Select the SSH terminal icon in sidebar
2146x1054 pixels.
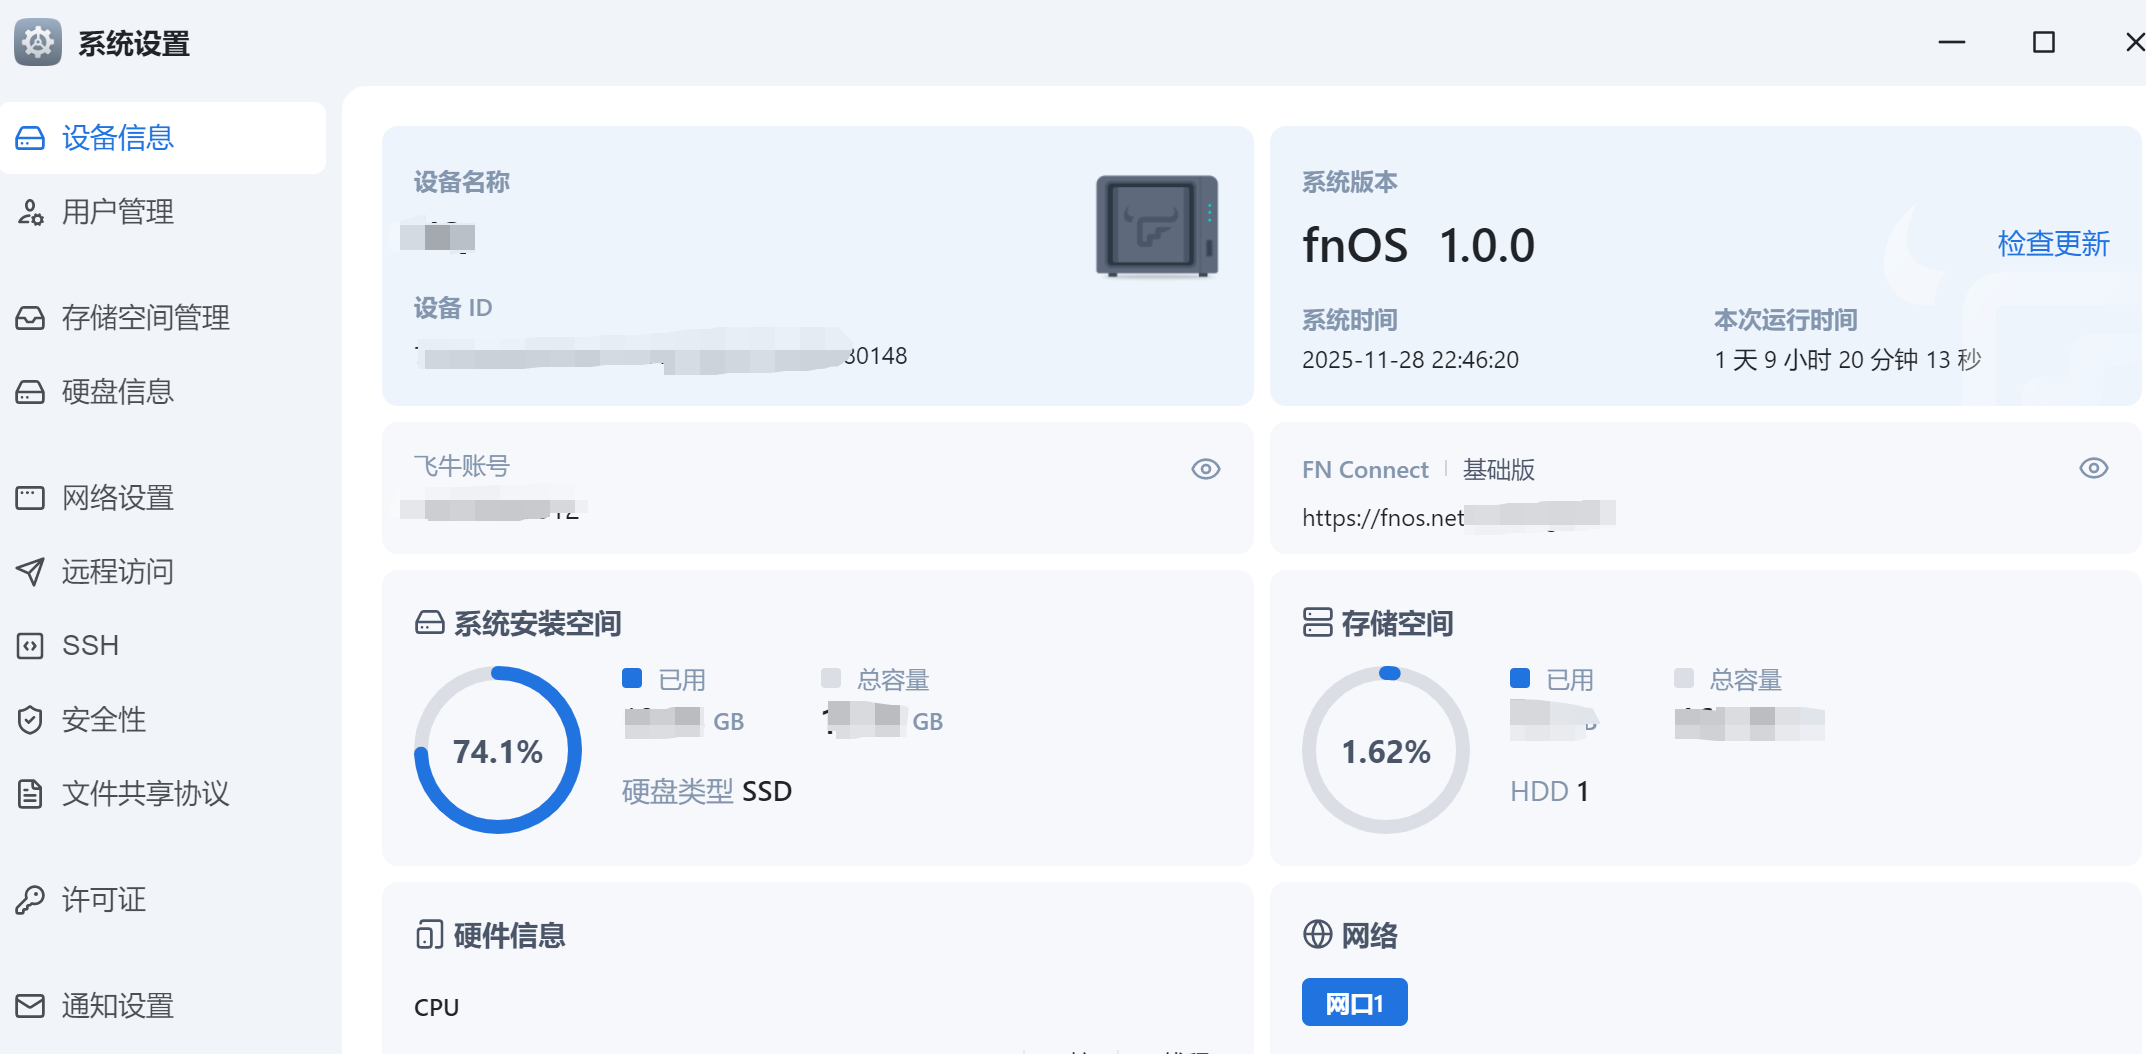[30, 646]
